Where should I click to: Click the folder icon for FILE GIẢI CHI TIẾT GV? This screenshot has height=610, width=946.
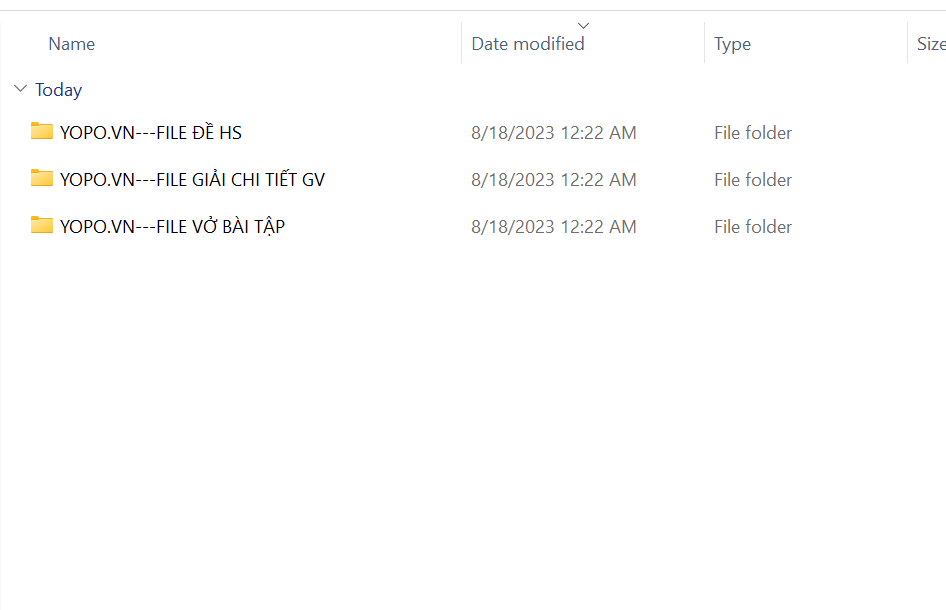point(41,178)
